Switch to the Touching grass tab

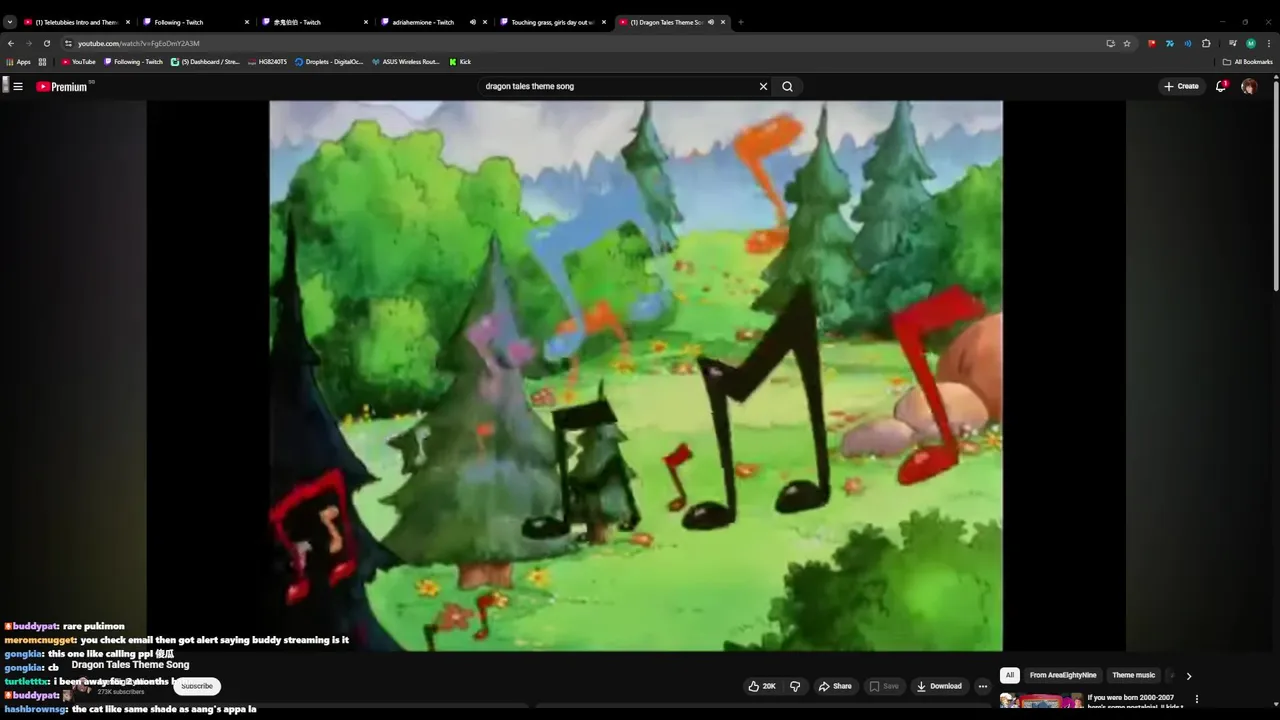click(x=553, y=22)
